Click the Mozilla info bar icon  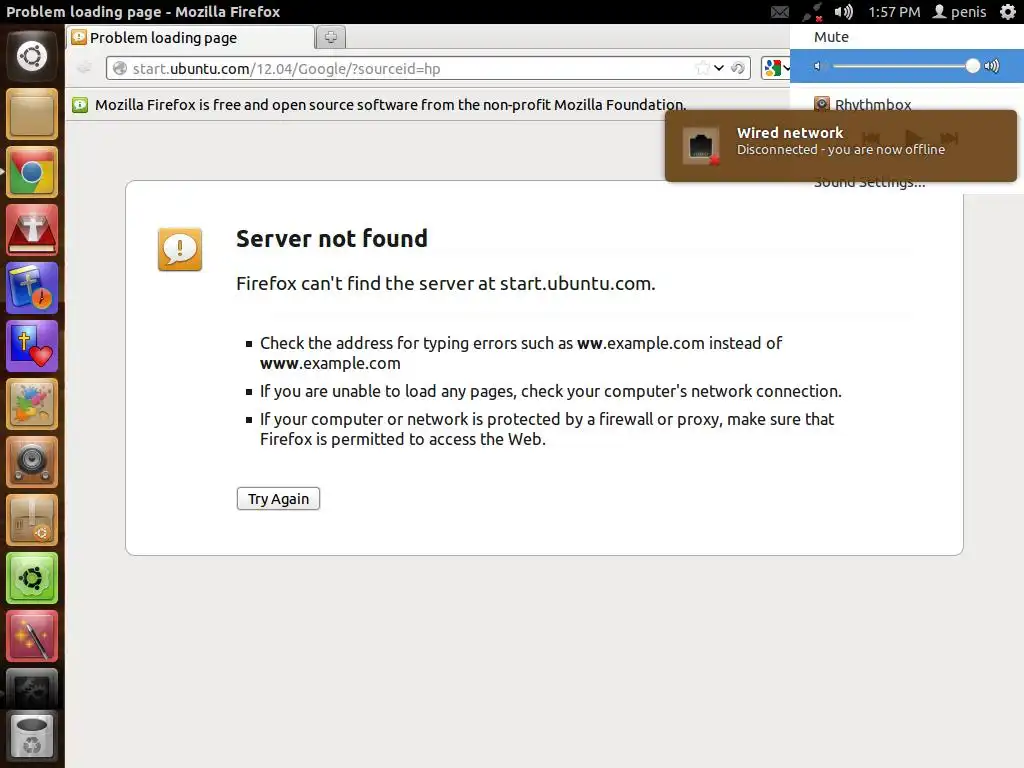coord(80,104)
